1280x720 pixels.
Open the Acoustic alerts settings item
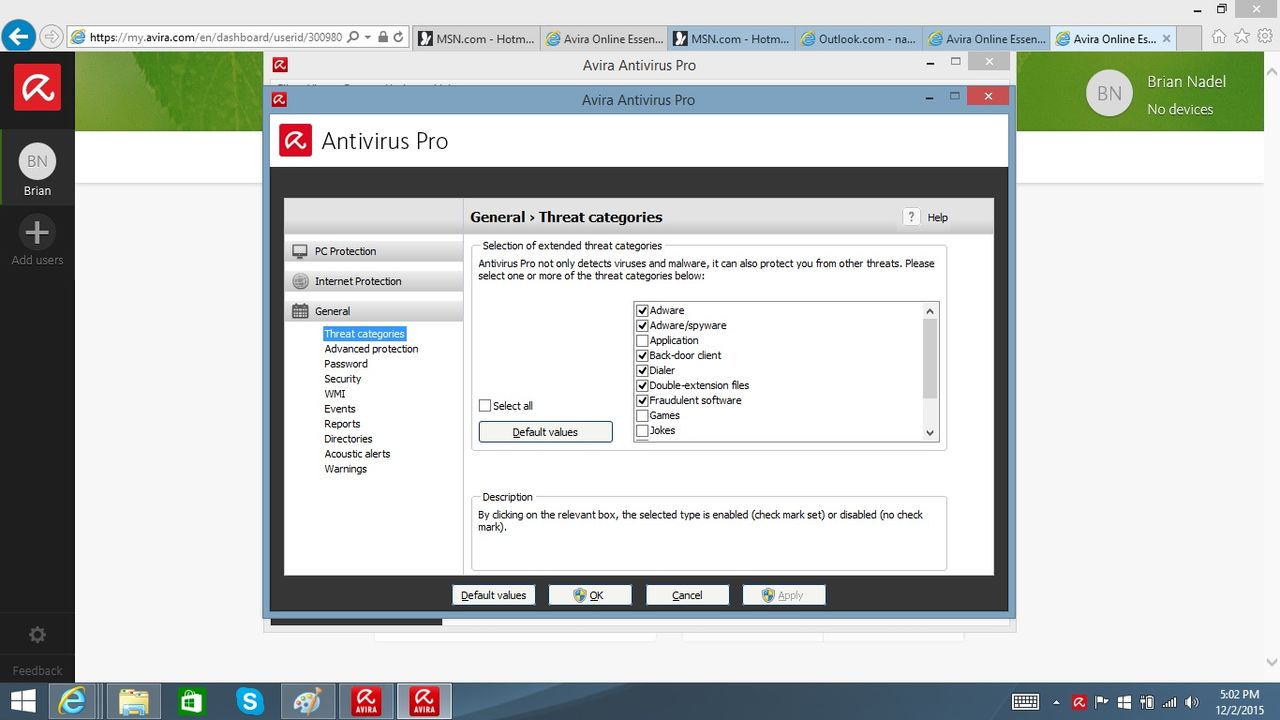[357, 454]
